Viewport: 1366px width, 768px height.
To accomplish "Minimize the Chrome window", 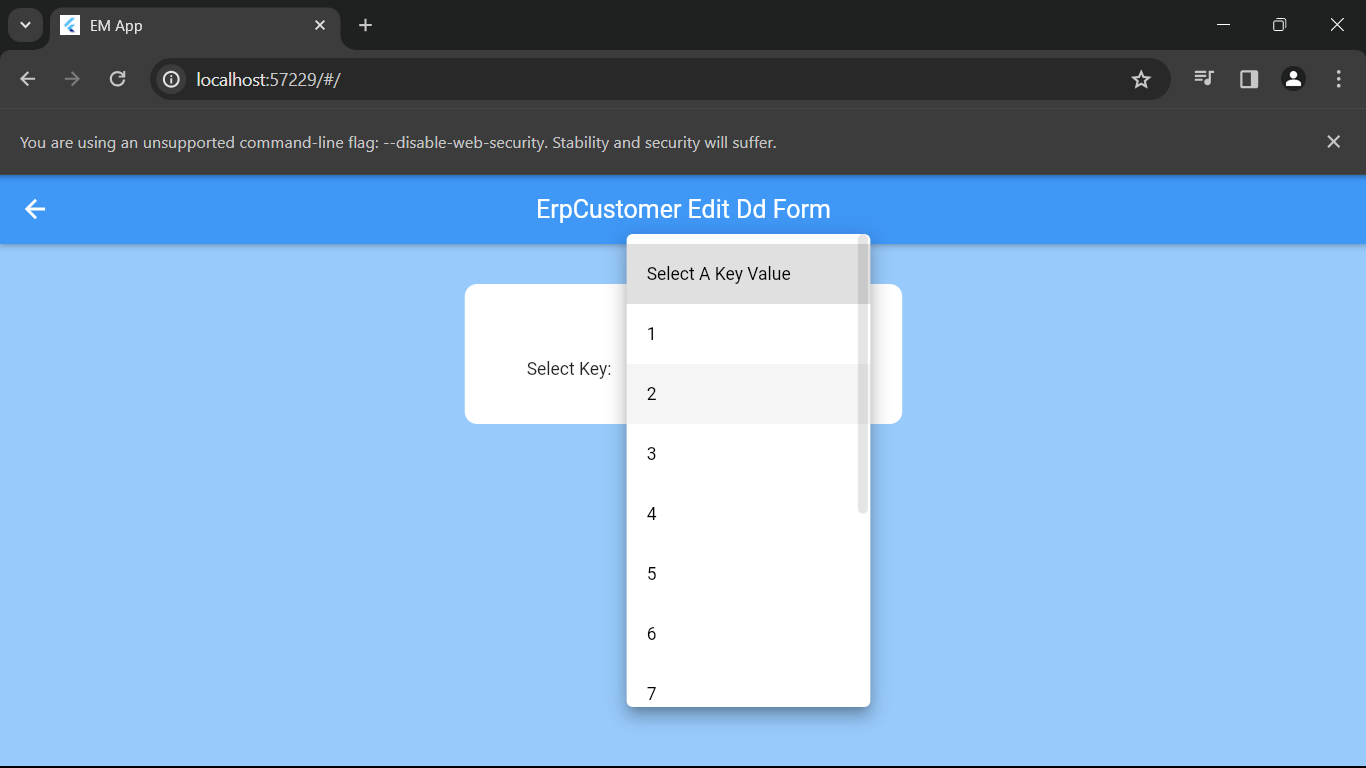I will click(x=1223, y=25).
